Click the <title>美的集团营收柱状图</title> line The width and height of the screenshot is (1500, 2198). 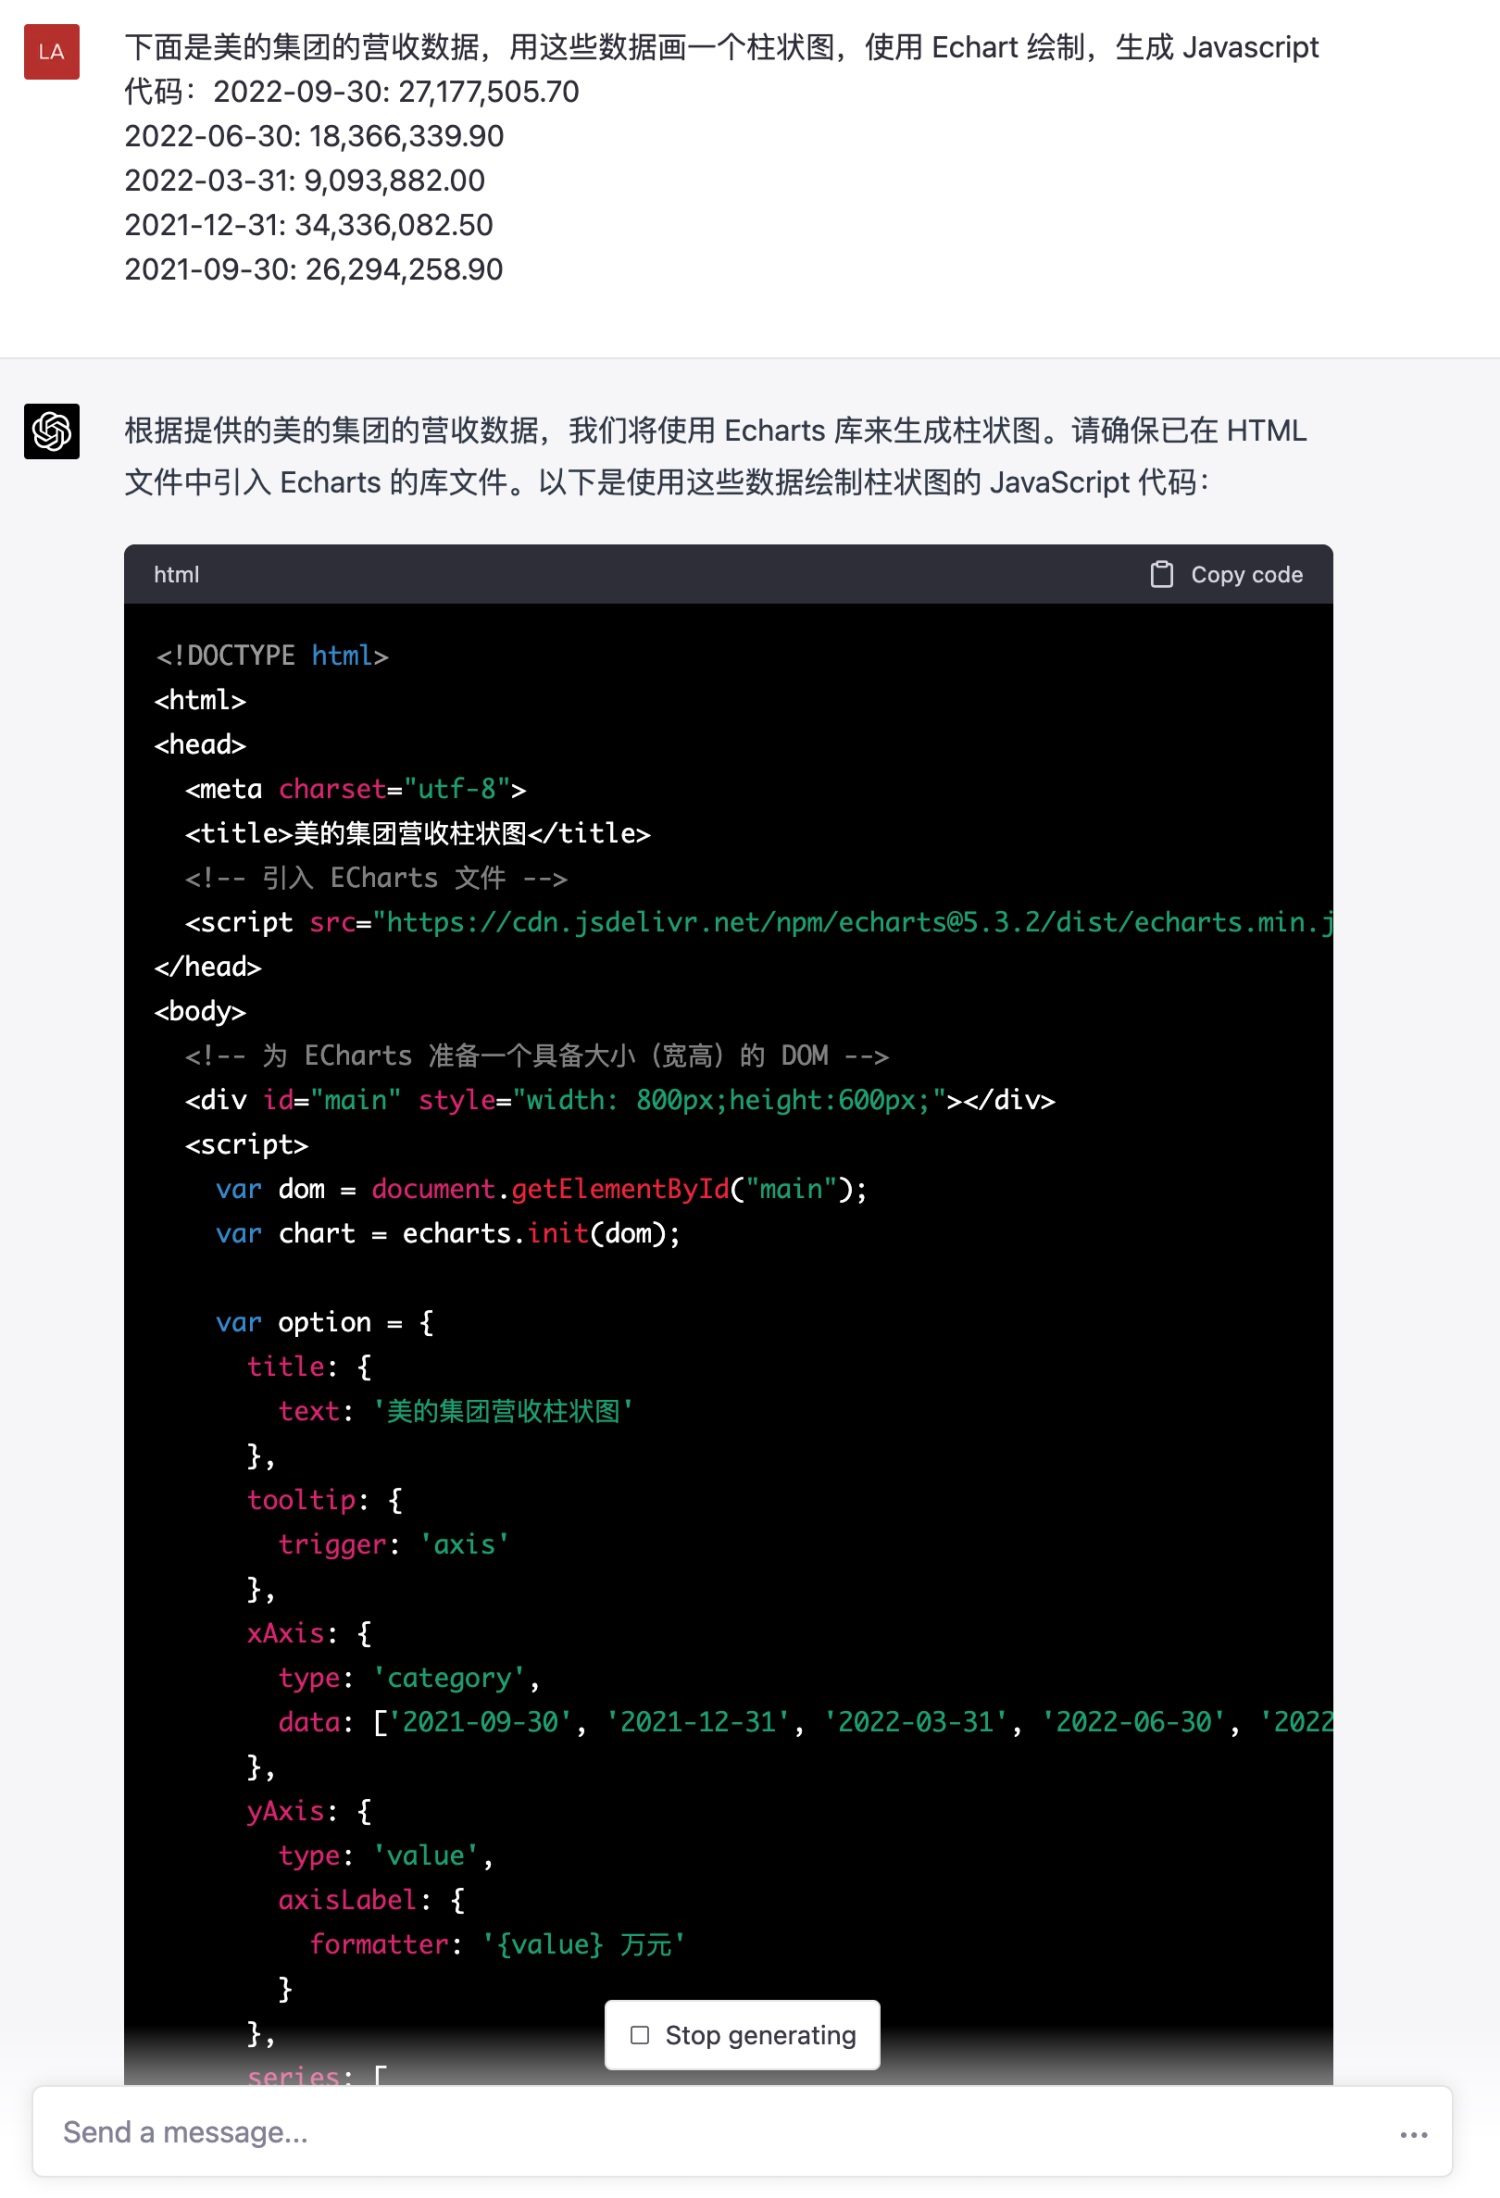pos(418,833)
